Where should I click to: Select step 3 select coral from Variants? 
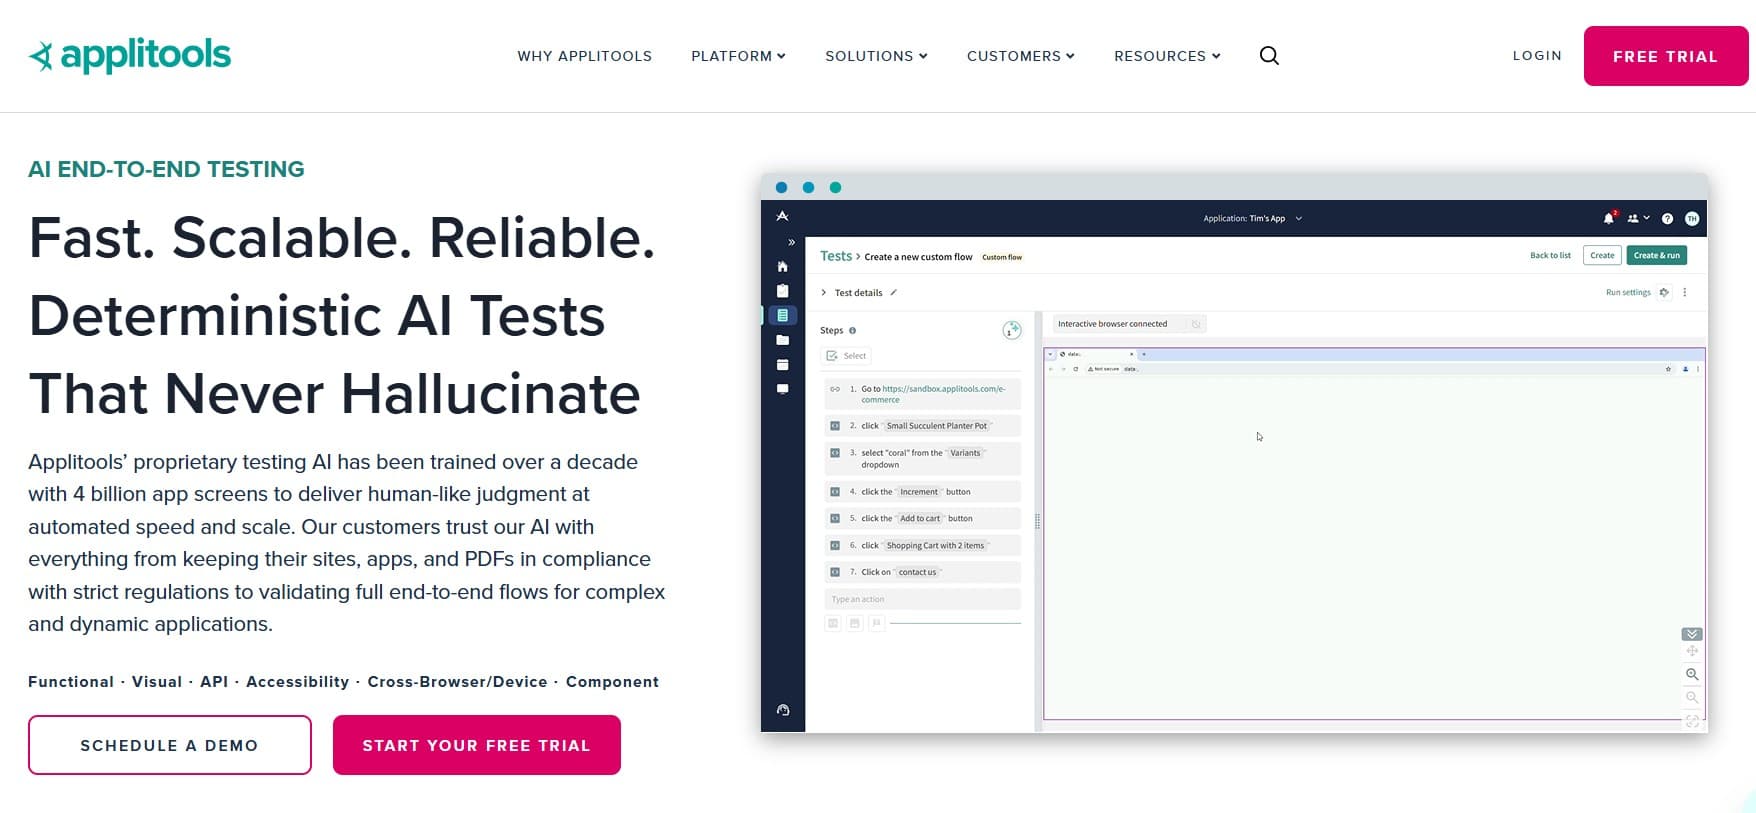(x=922, y=458)
